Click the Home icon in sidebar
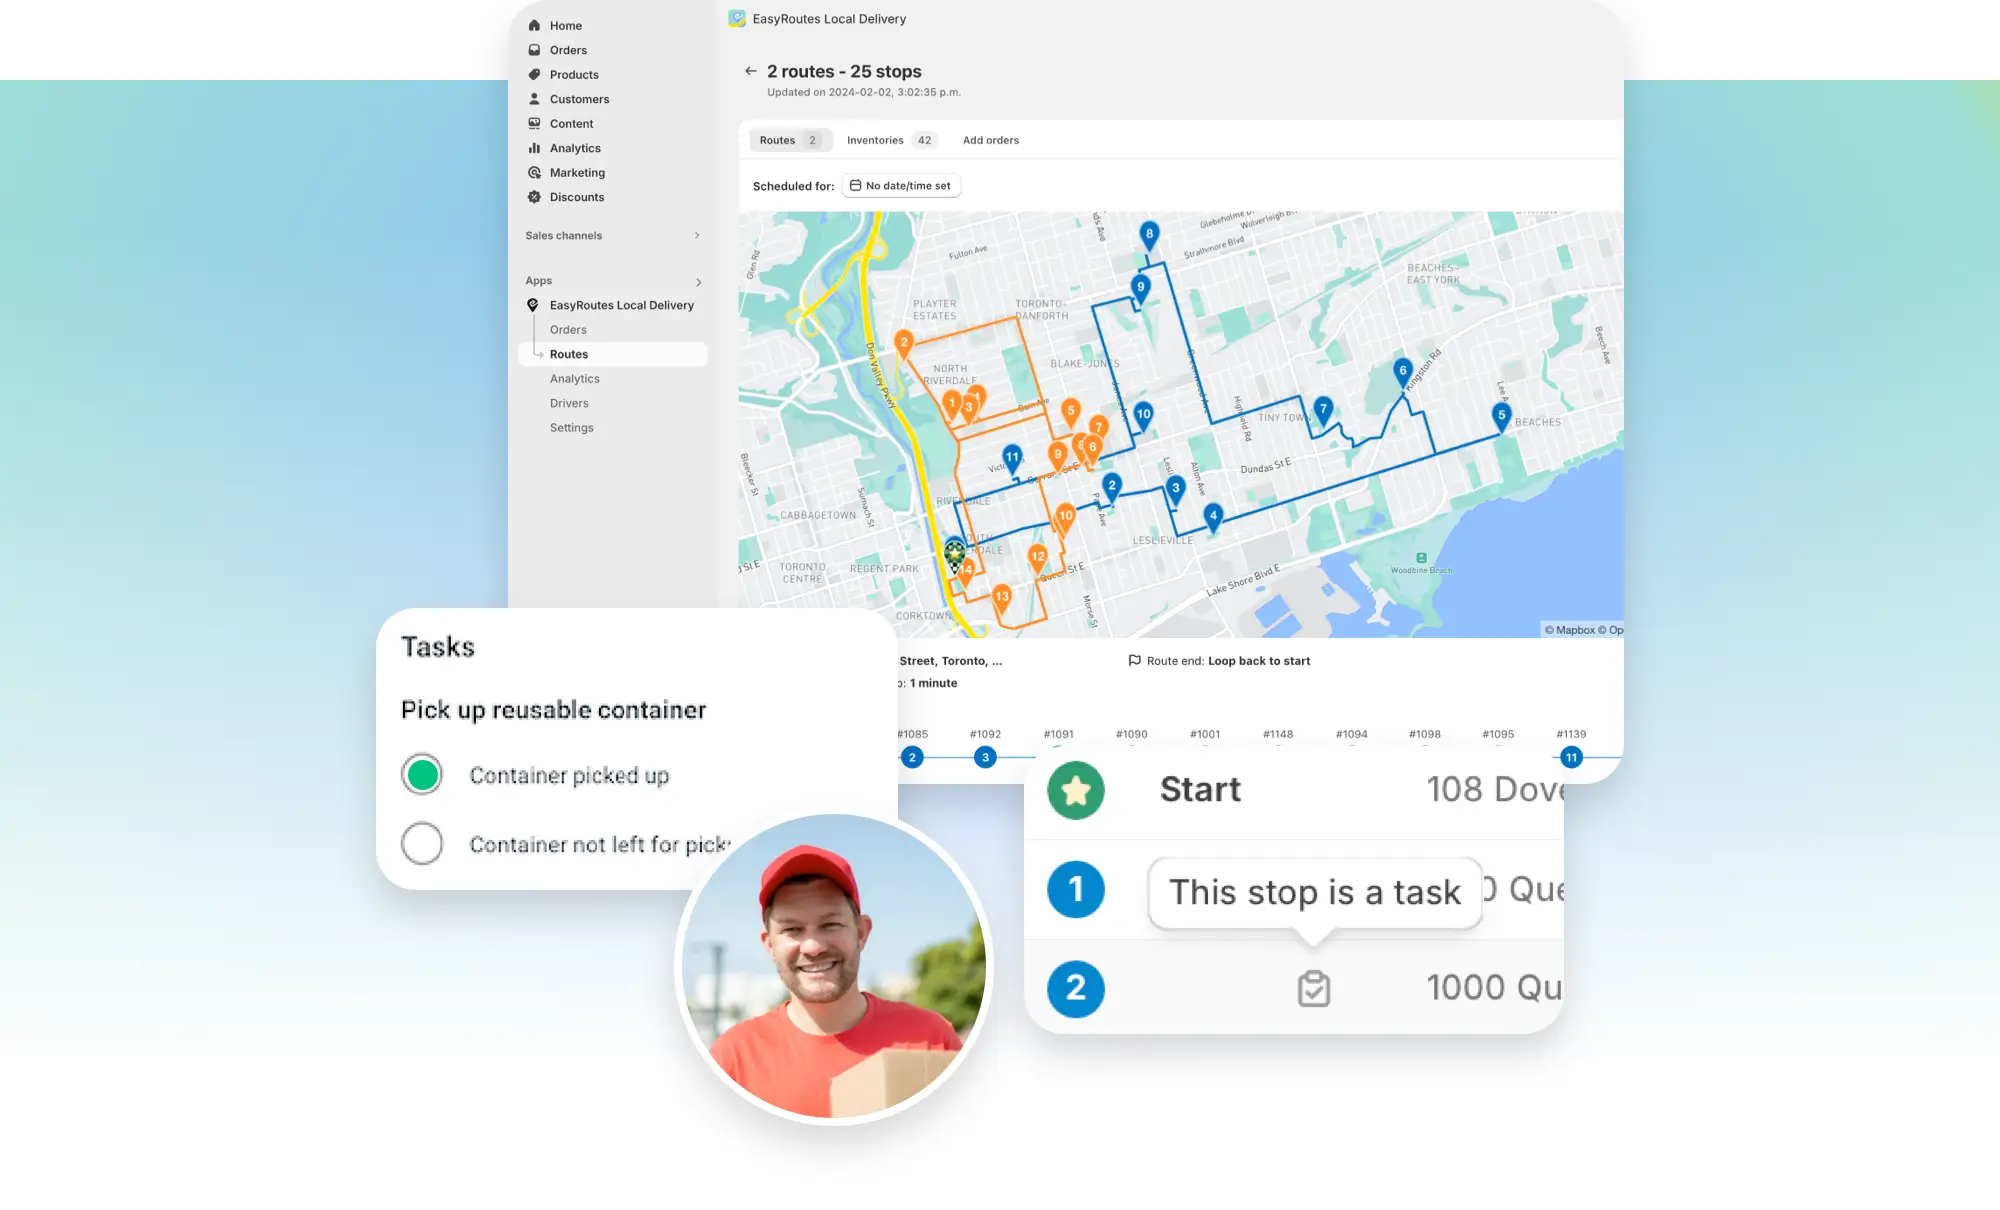The width and height of the screenshot is (2000, 1210). coord(534,26)
